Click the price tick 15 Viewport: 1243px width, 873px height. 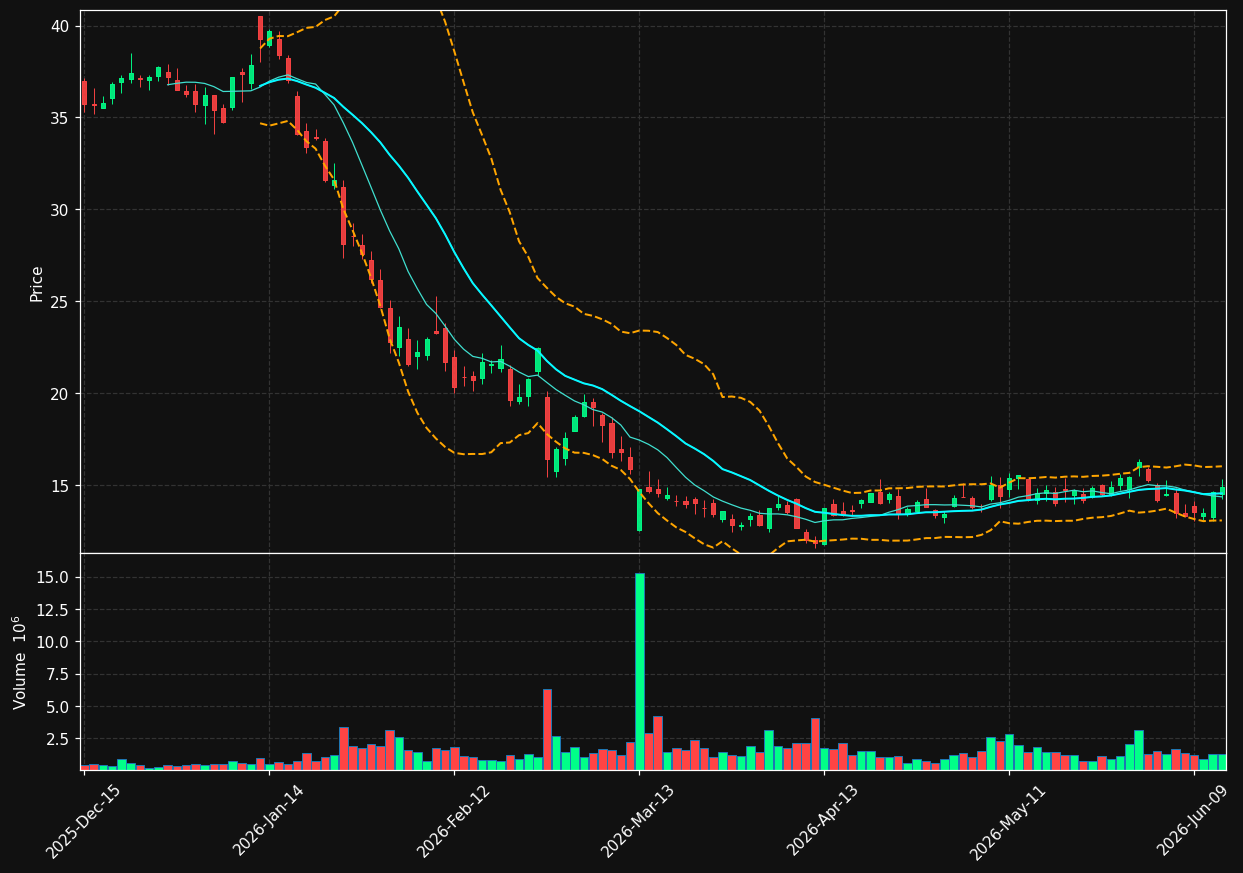click(x=60, y=486)
